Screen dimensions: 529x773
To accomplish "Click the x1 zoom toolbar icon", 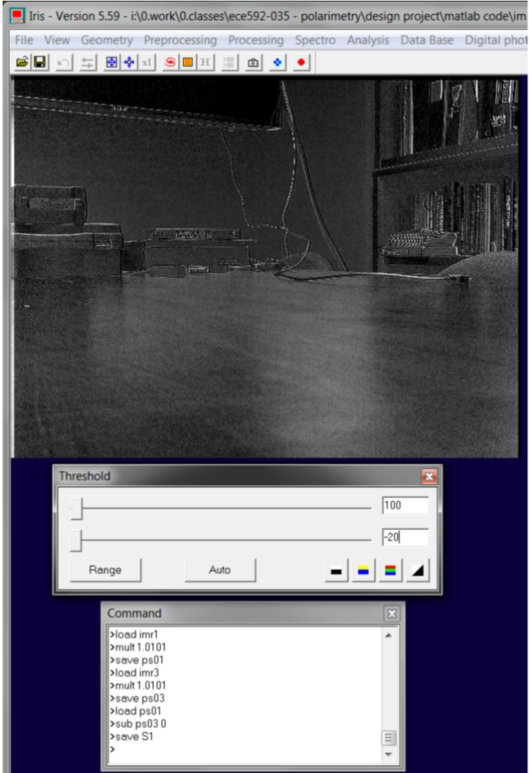I will [146, 63].
